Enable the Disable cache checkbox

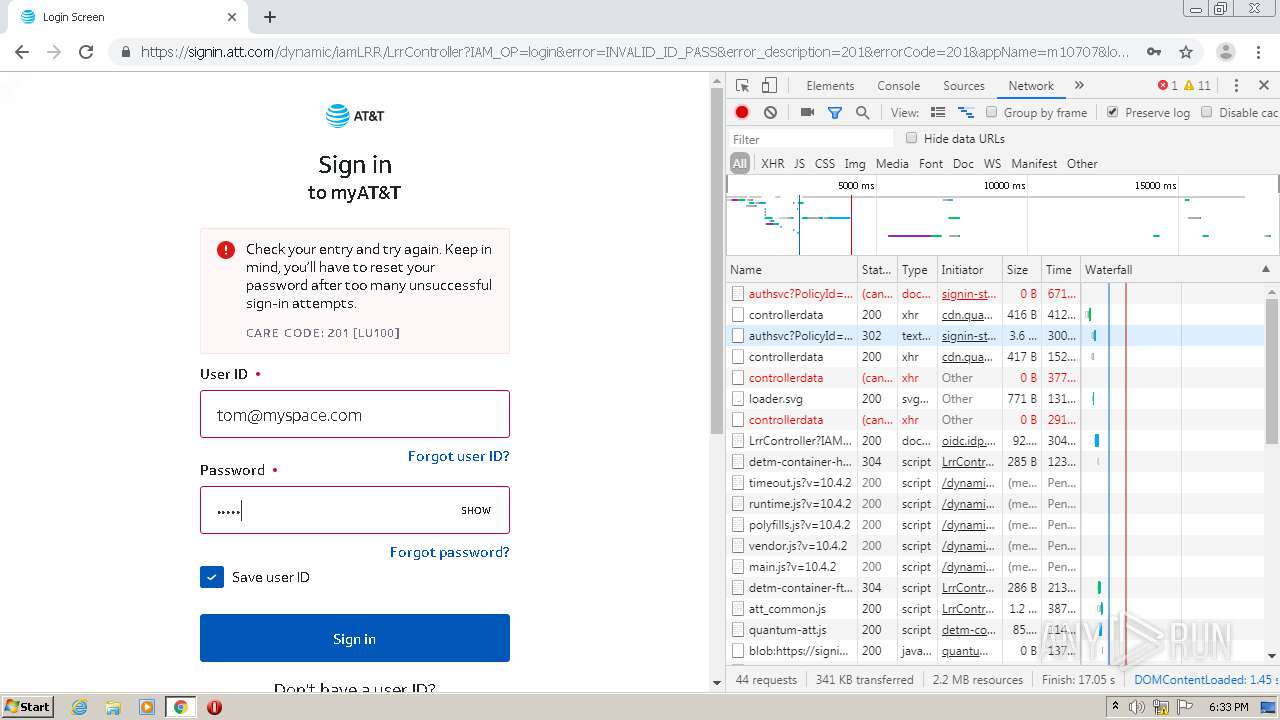click(1207, 112)
